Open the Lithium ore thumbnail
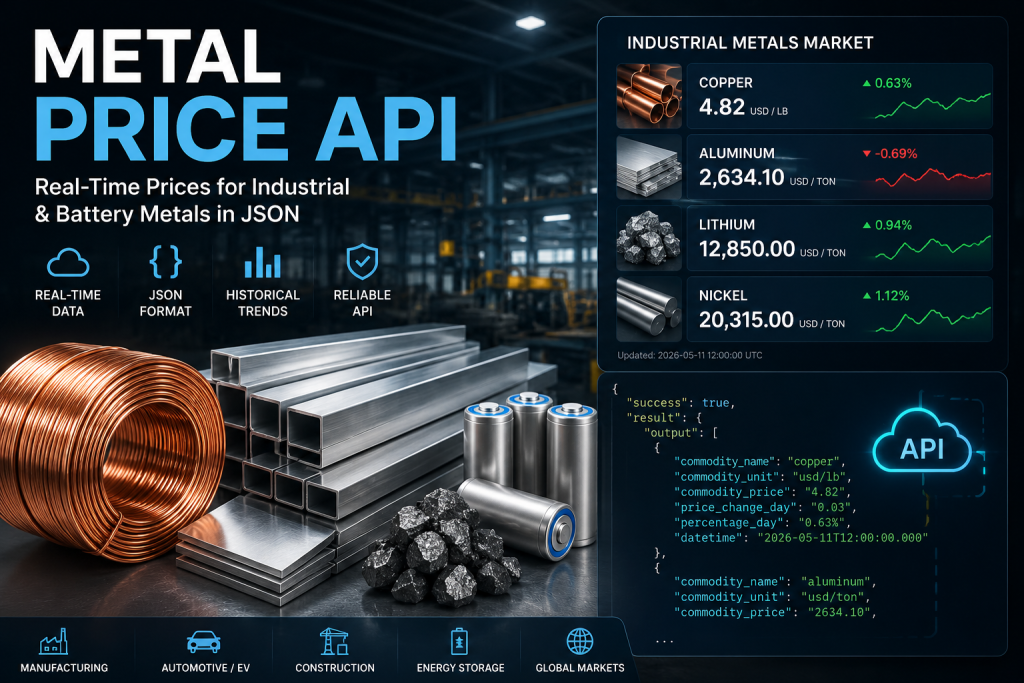The image size is (1024, 683). [x=648, y=238]
